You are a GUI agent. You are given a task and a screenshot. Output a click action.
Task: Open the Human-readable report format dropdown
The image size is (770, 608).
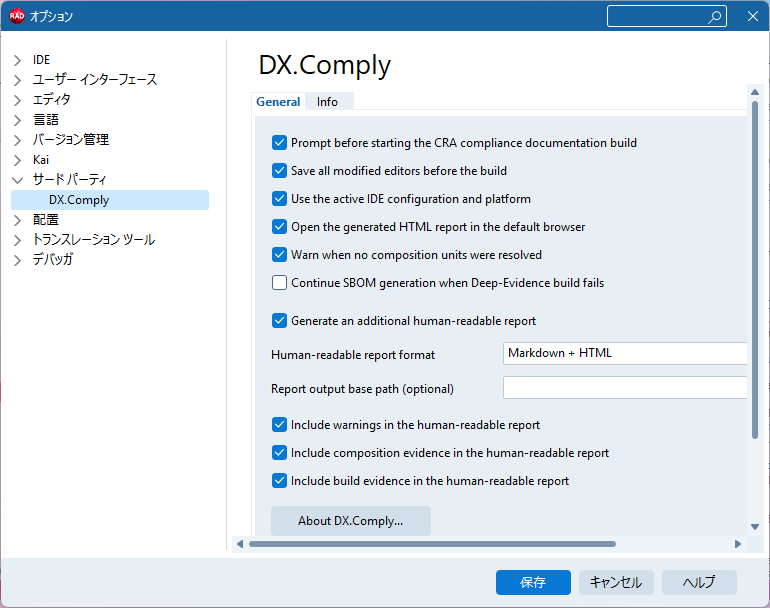click(x=625, y=354)
